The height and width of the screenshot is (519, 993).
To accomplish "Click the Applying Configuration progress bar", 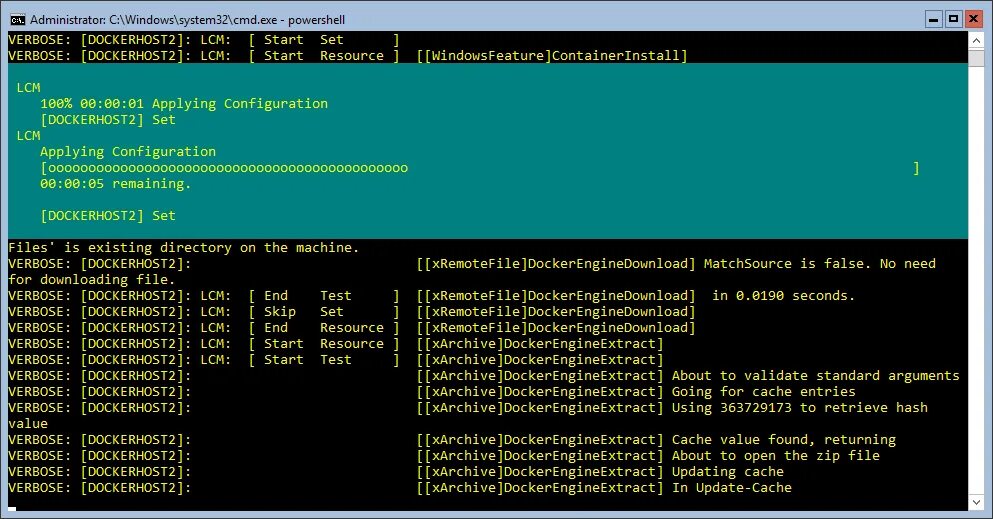I will pos(479,168).
